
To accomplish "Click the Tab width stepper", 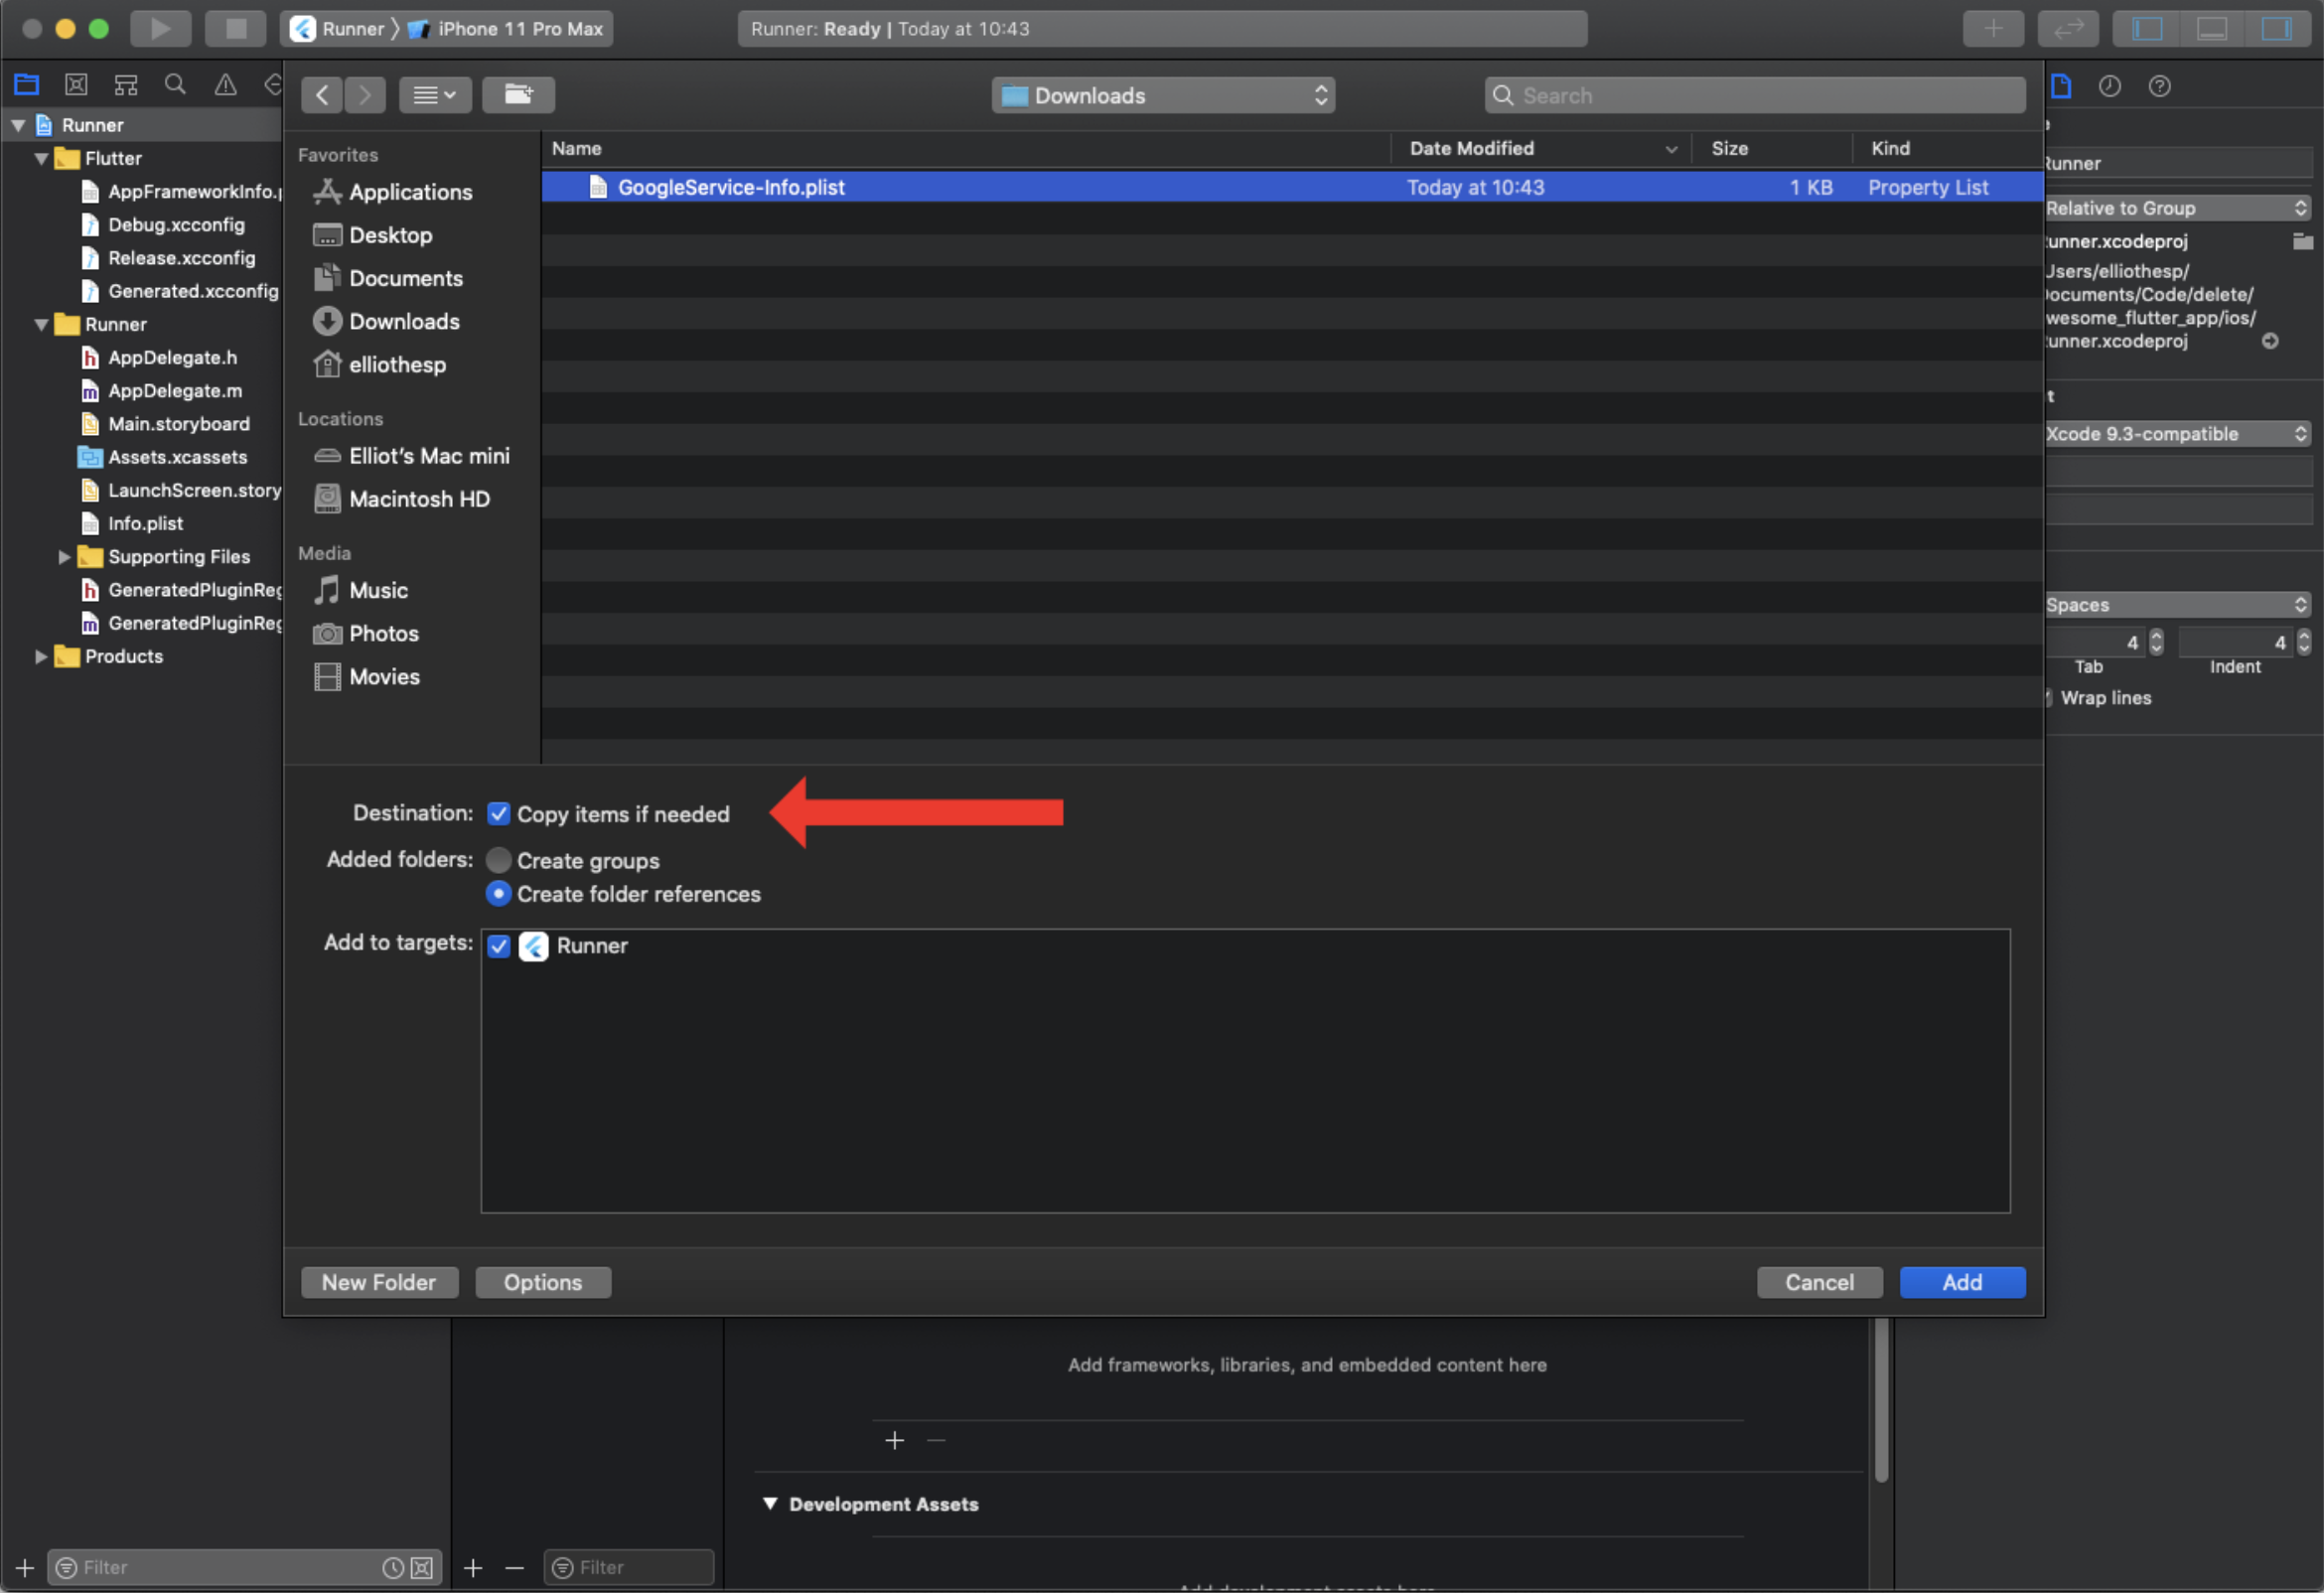I will coord(2156,642).
